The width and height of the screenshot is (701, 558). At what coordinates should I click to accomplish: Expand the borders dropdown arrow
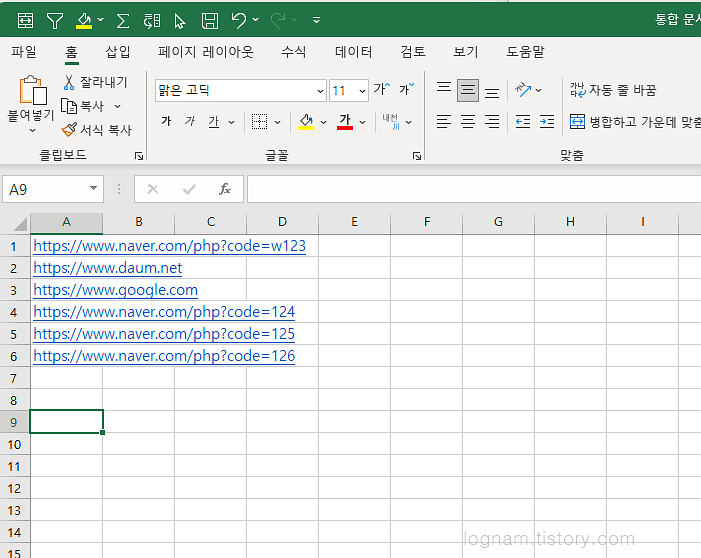[277, 122]
